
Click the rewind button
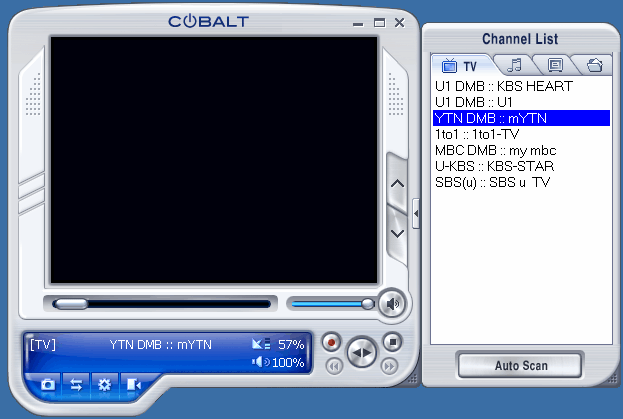334,366
